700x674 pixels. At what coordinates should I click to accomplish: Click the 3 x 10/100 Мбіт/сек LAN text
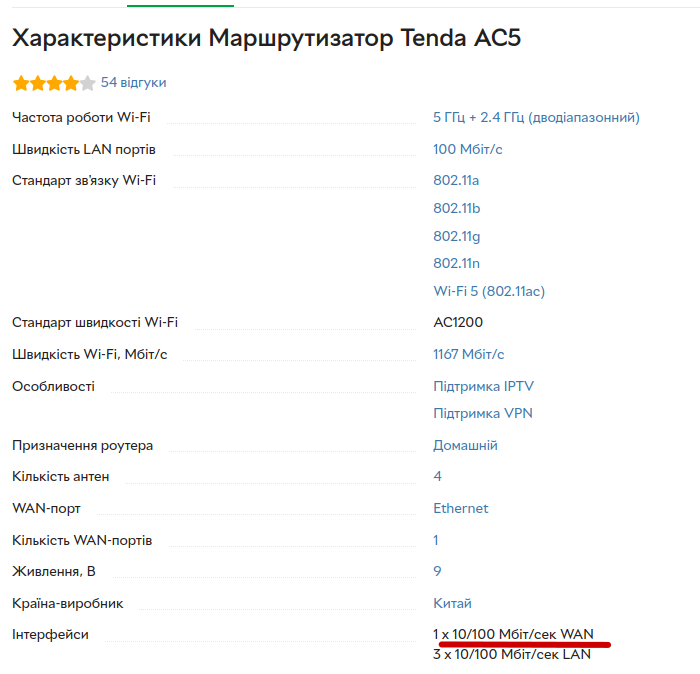[512, 654]
